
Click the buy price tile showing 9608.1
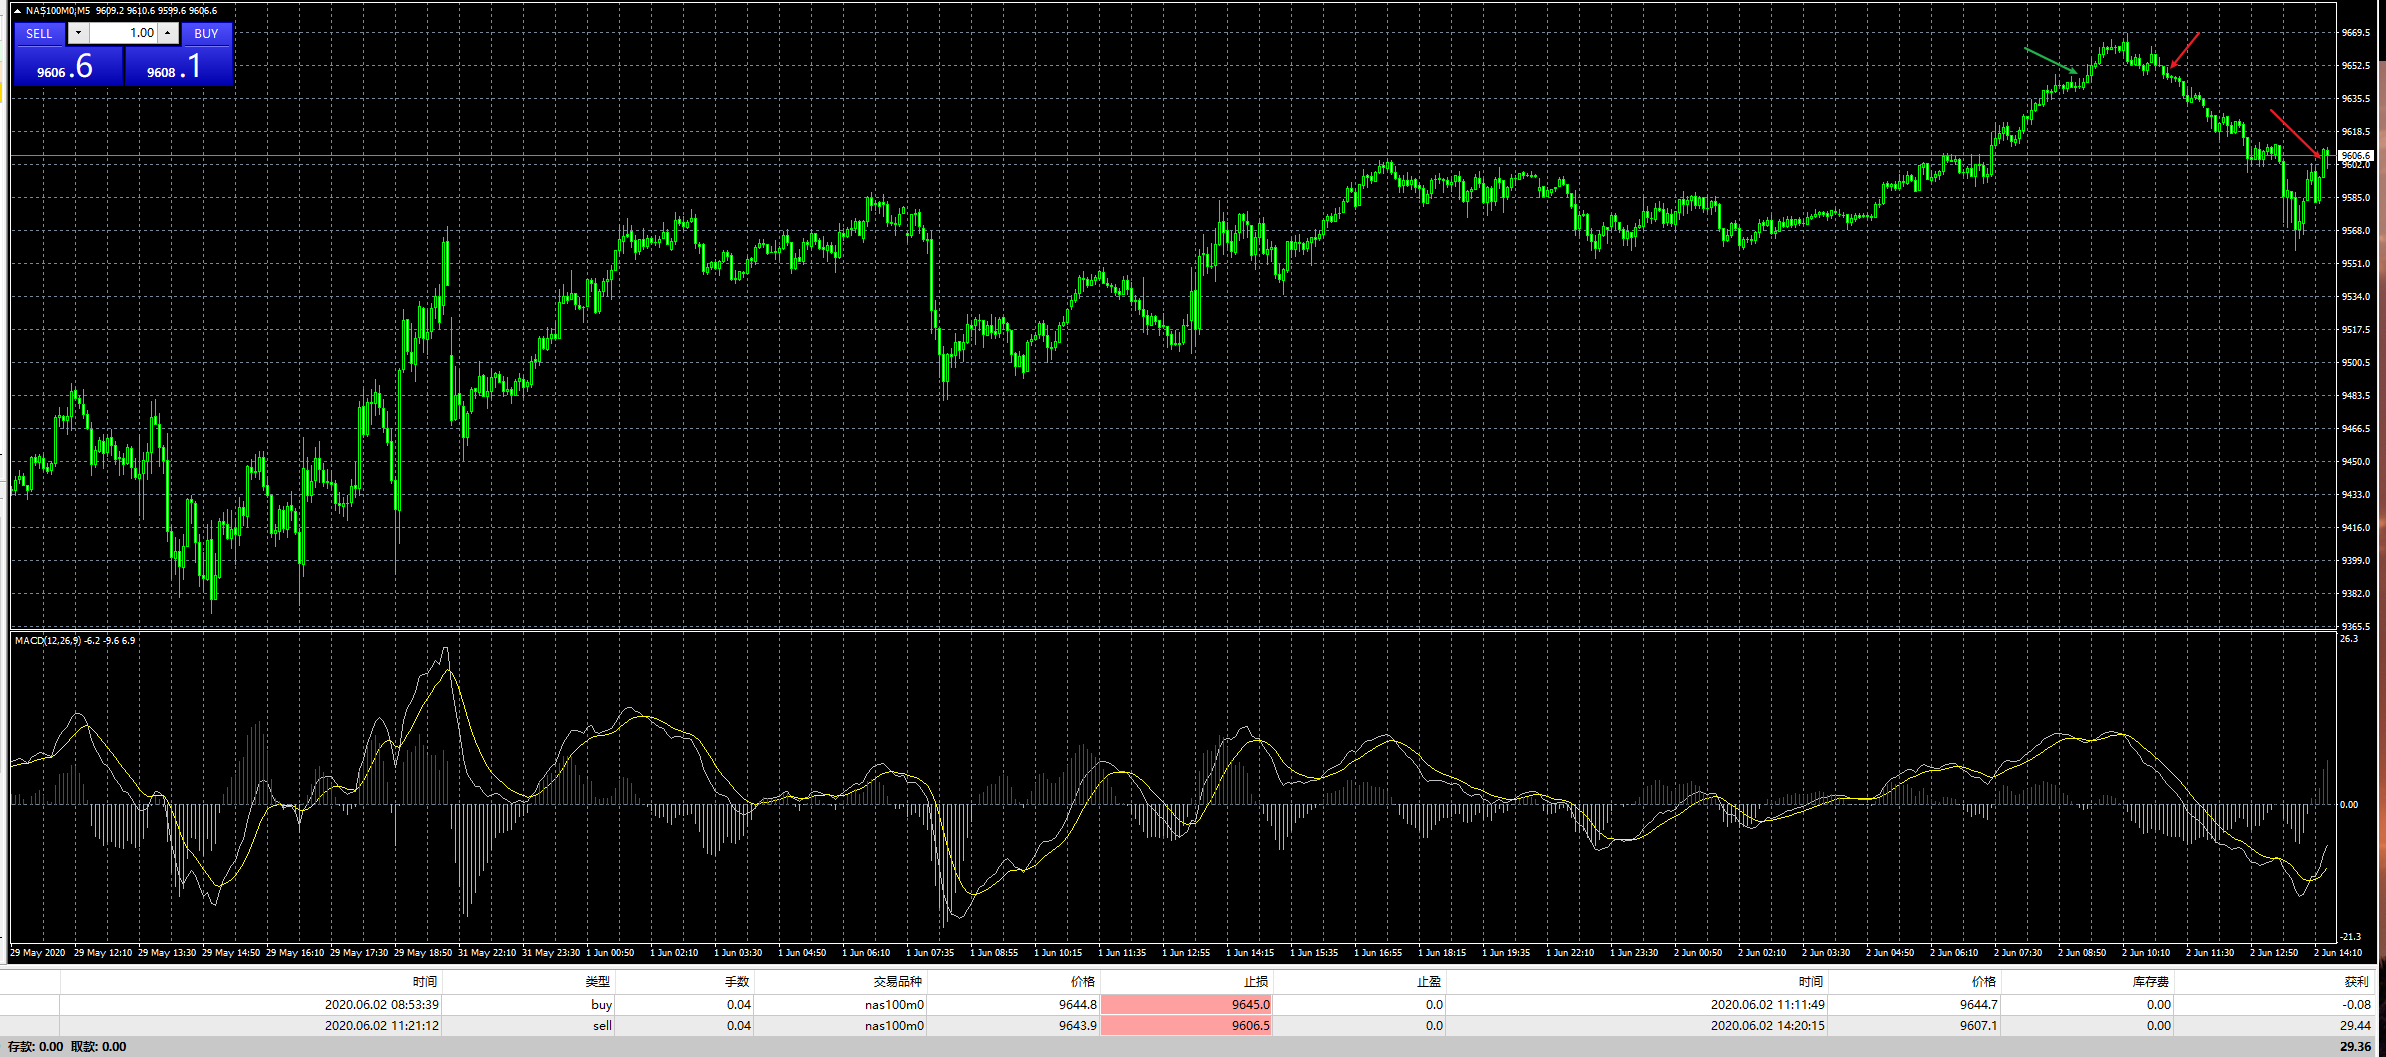178,67
